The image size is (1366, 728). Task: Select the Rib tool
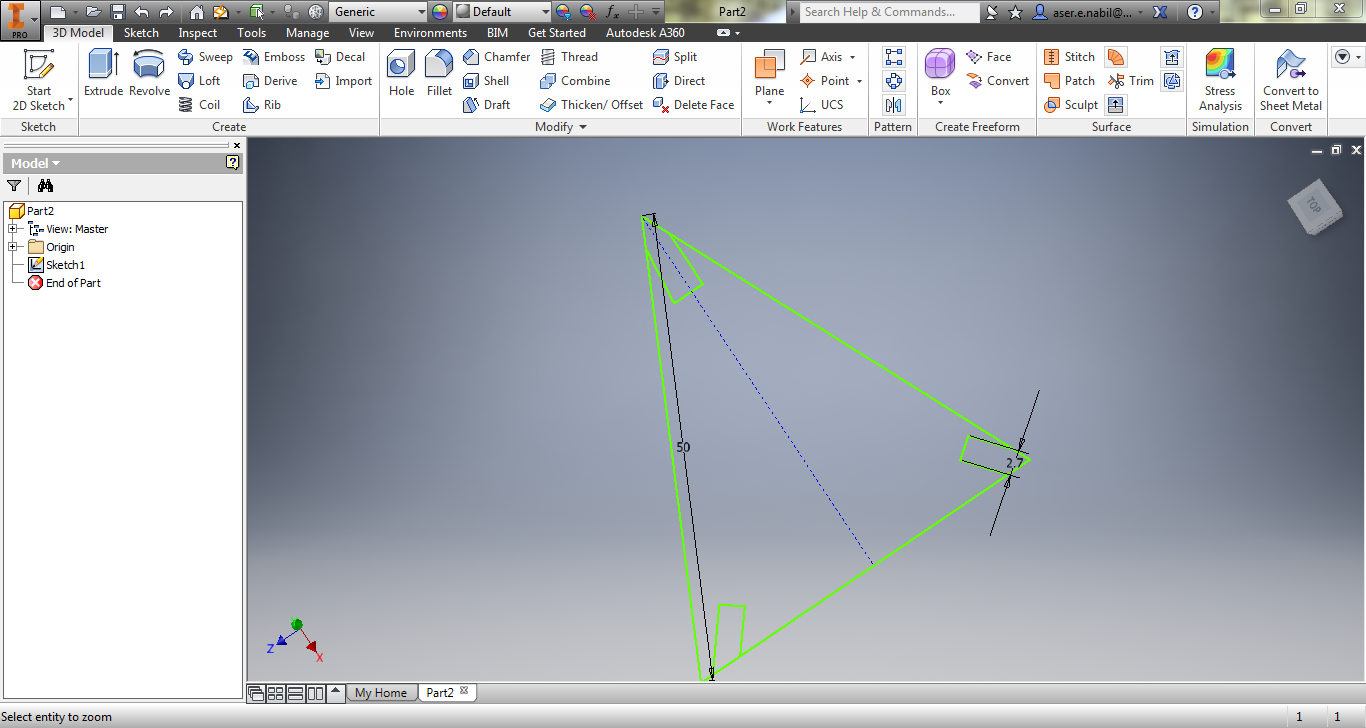262,105
